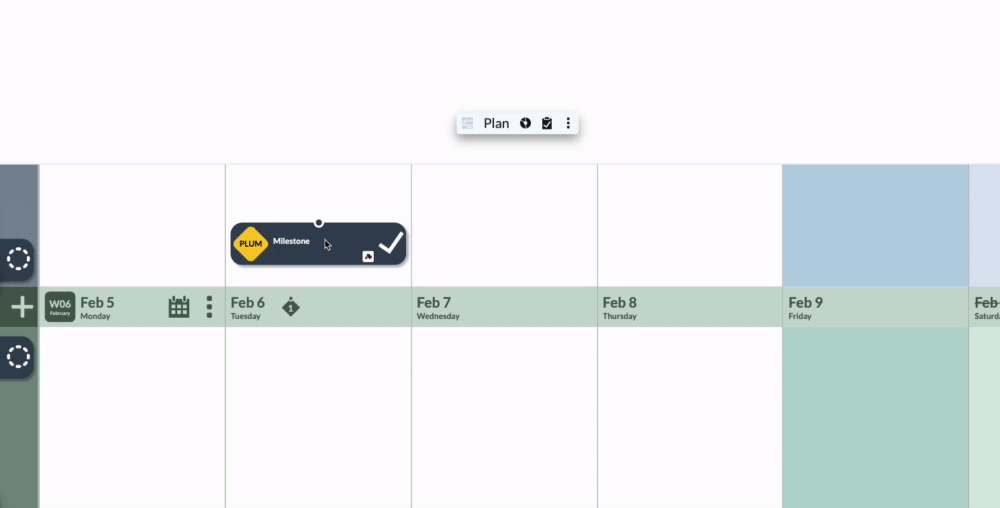Click the Feb 8 Thursday date header
The width and height of the screenshot is (1000, 508).
620,307
